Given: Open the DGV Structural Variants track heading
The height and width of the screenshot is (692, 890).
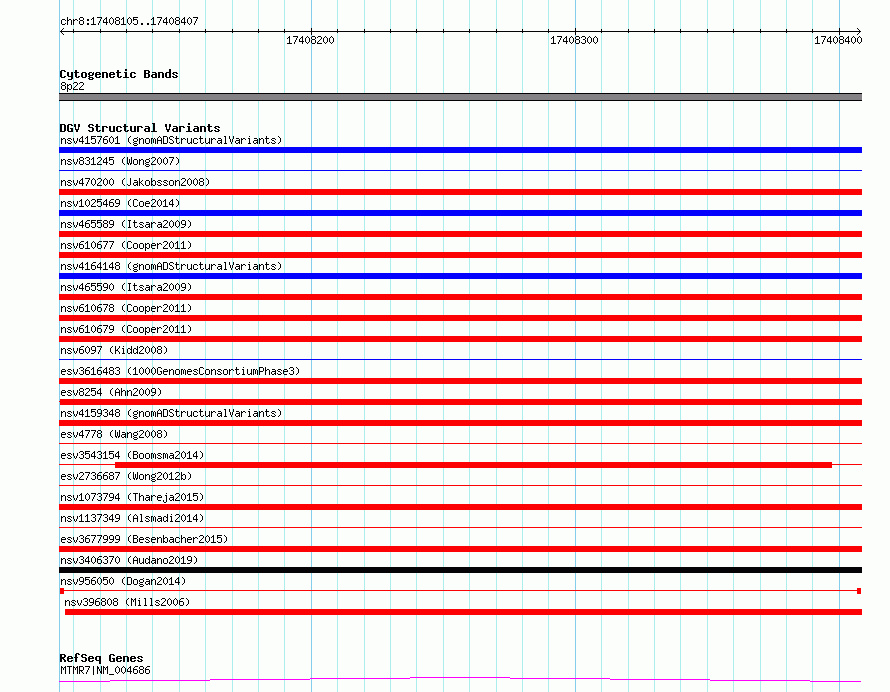Looking at the screenshot, I should pos(140,128).
